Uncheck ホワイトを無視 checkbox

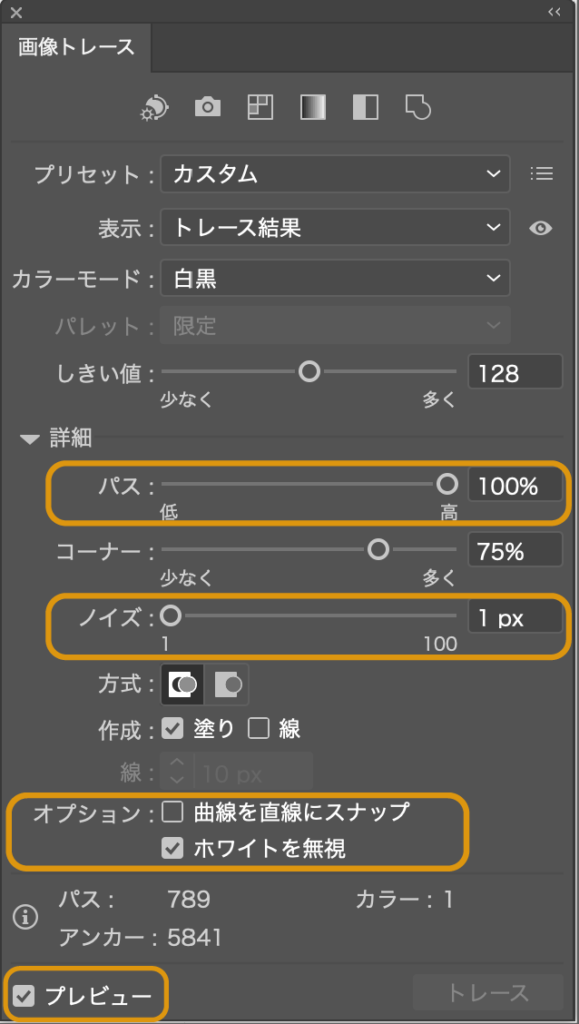[172, 849]
